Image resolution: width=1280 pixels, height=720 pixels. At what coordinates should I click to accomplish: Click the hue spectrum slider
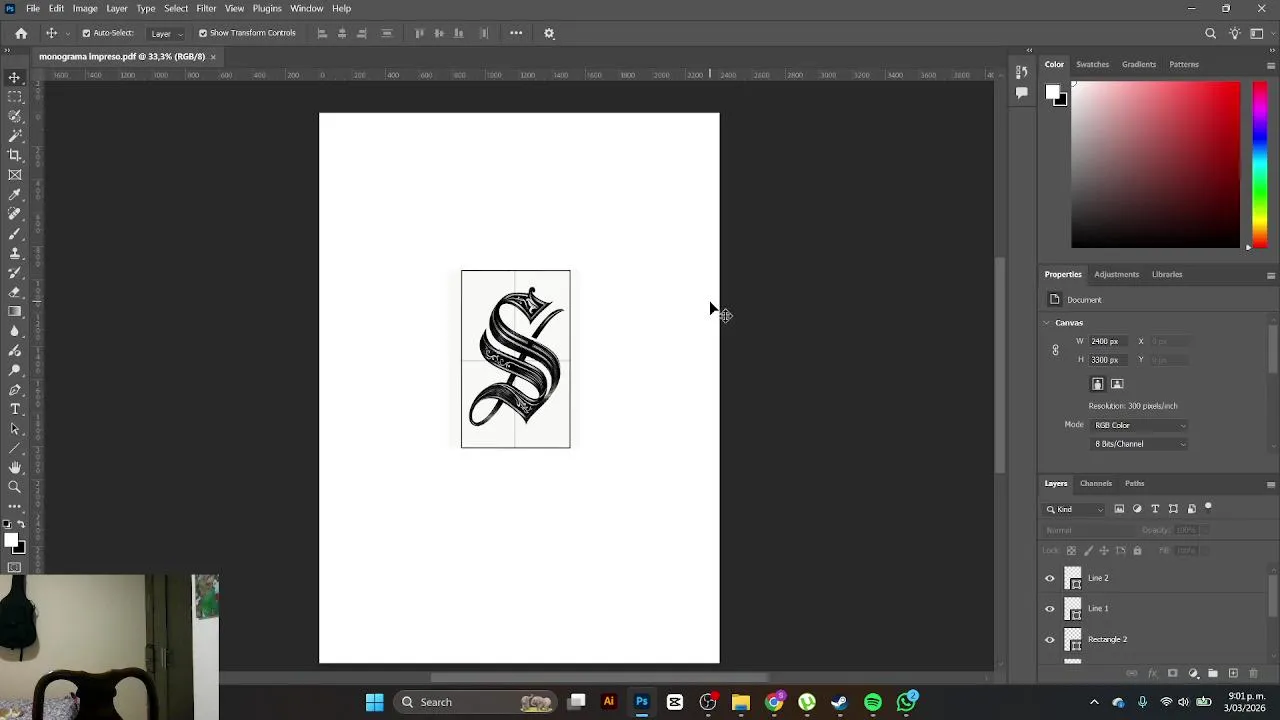pyautogui.click(x=1259, y=165)
